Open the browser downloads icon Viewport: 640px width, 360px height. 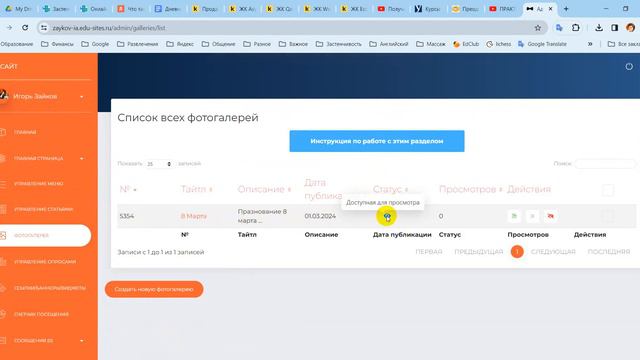pyautogui.click(x=599, y=28)
